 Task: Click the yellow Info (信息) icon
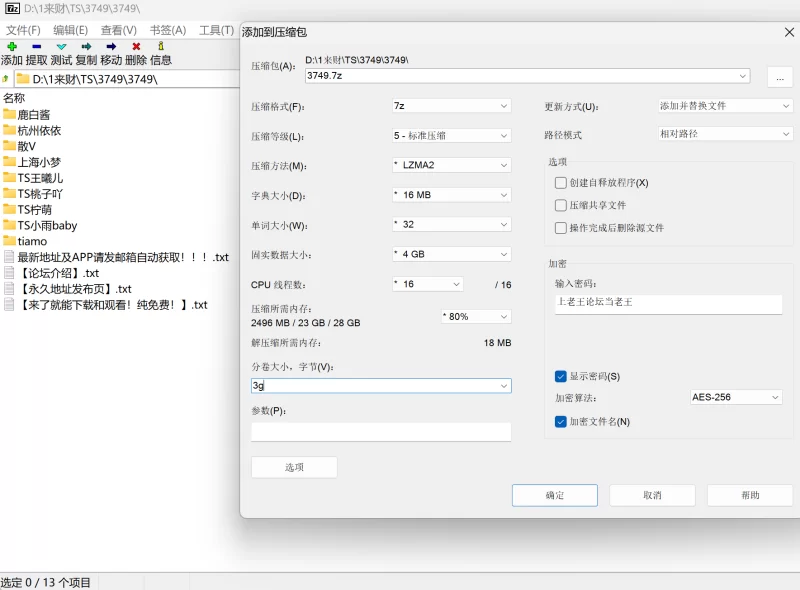tap(160, 46)
